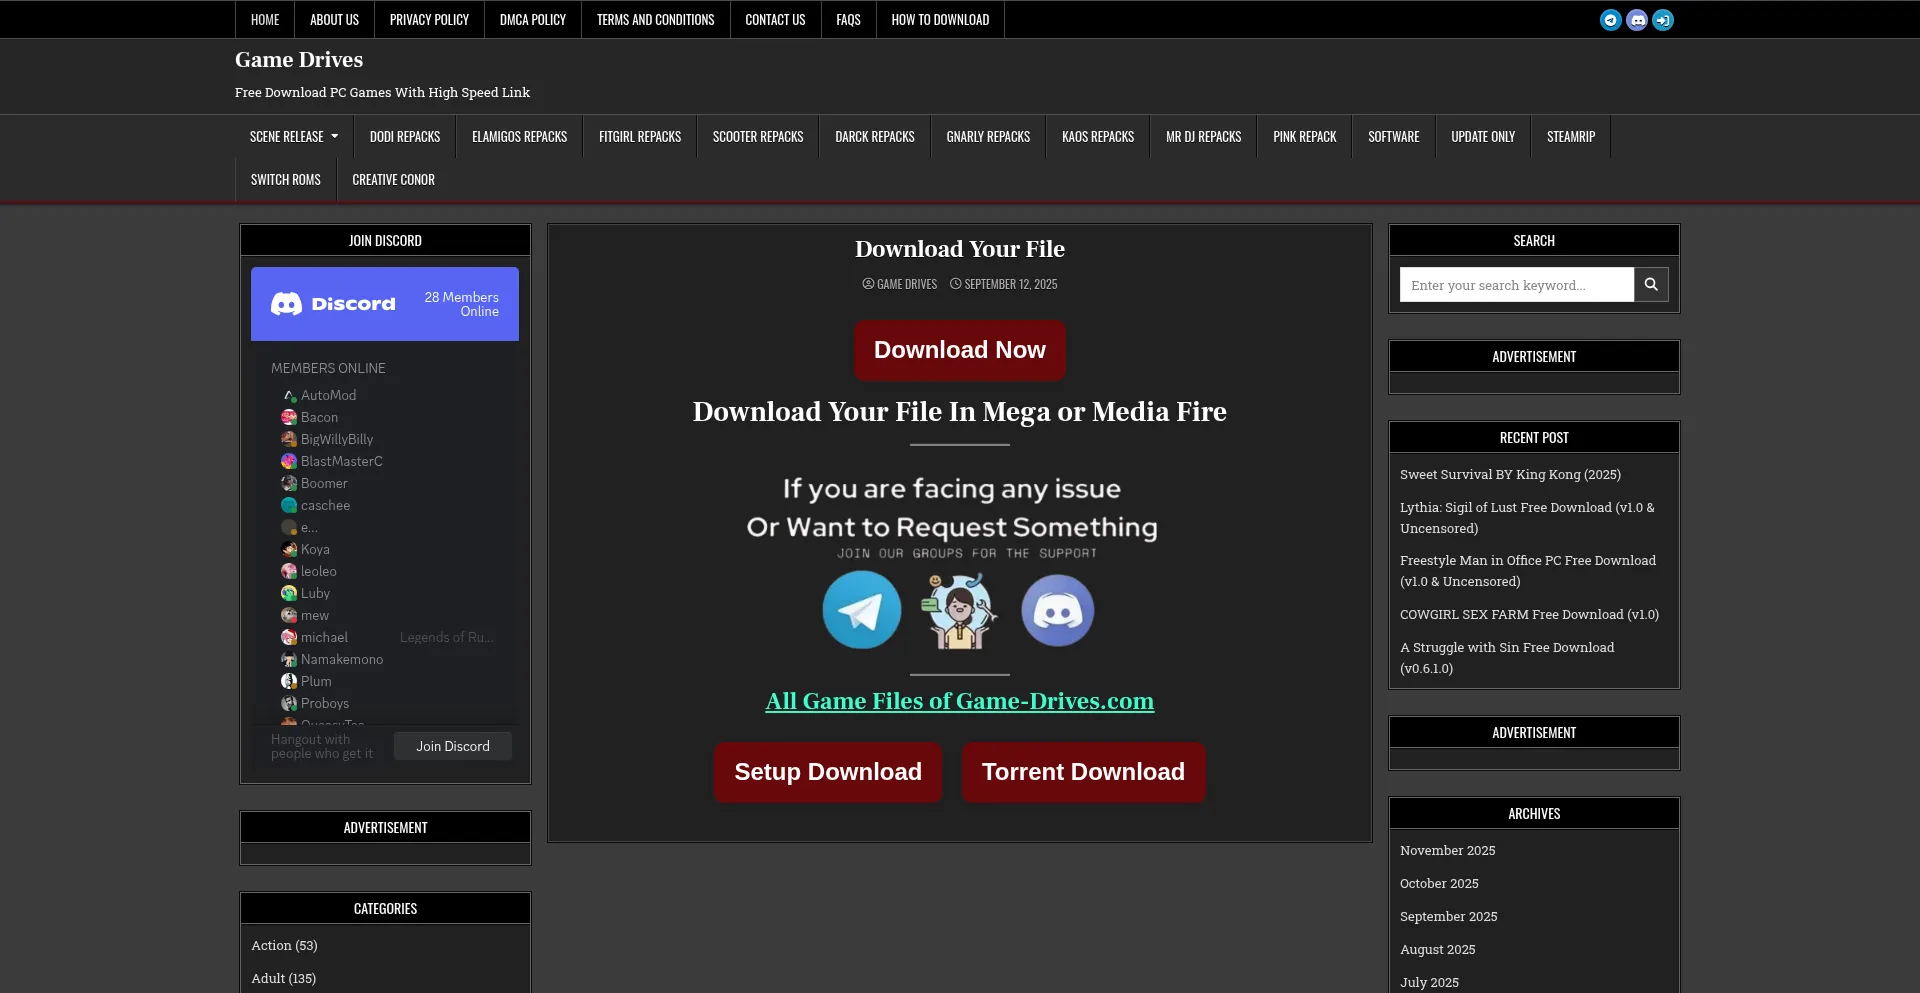Select the Adult (135) category
The height and width of the screenshot is (993, 1920).
(283, 978)
